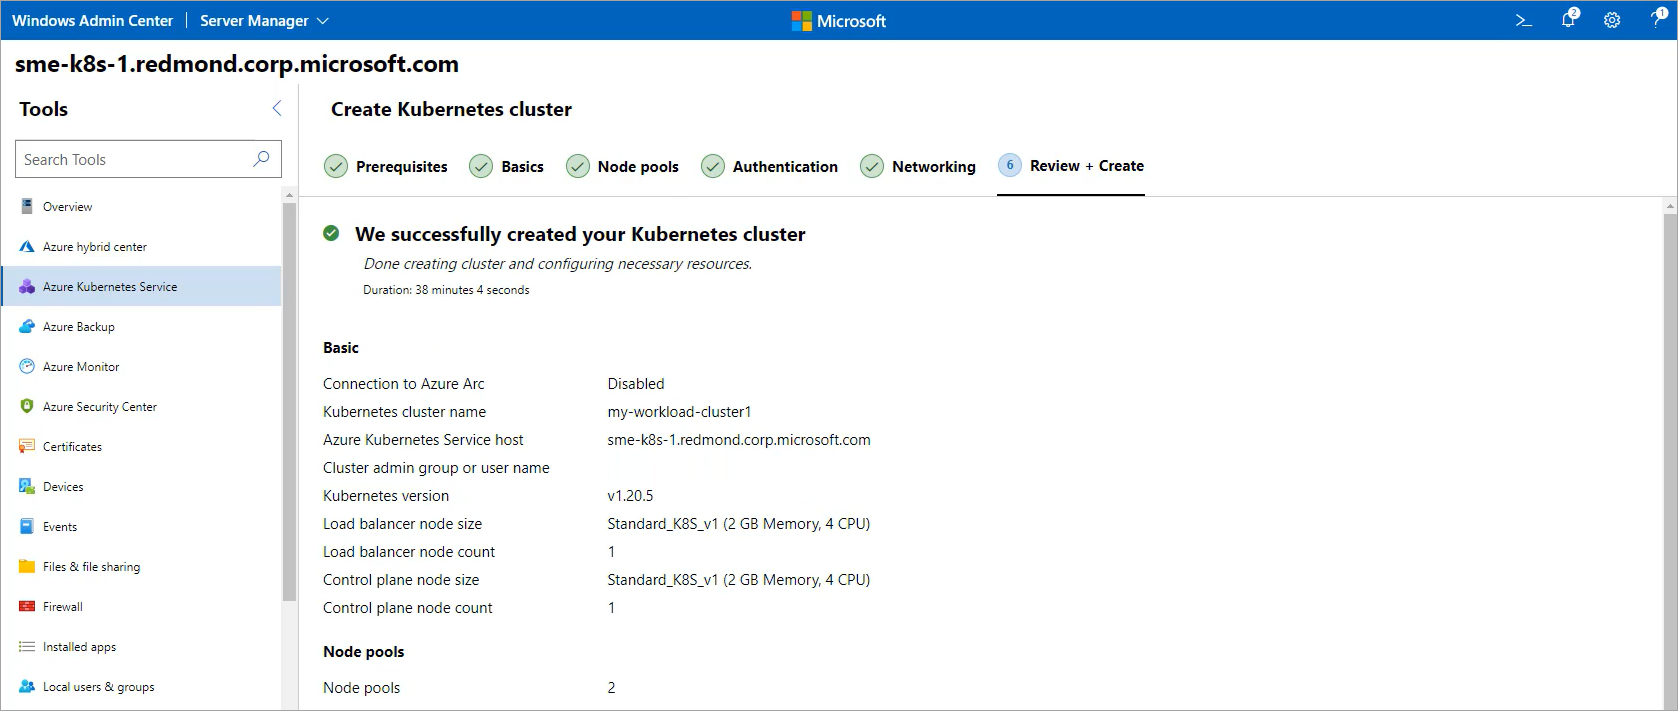Click the main content vertical scrollbar

click(x=1670, y=462)
